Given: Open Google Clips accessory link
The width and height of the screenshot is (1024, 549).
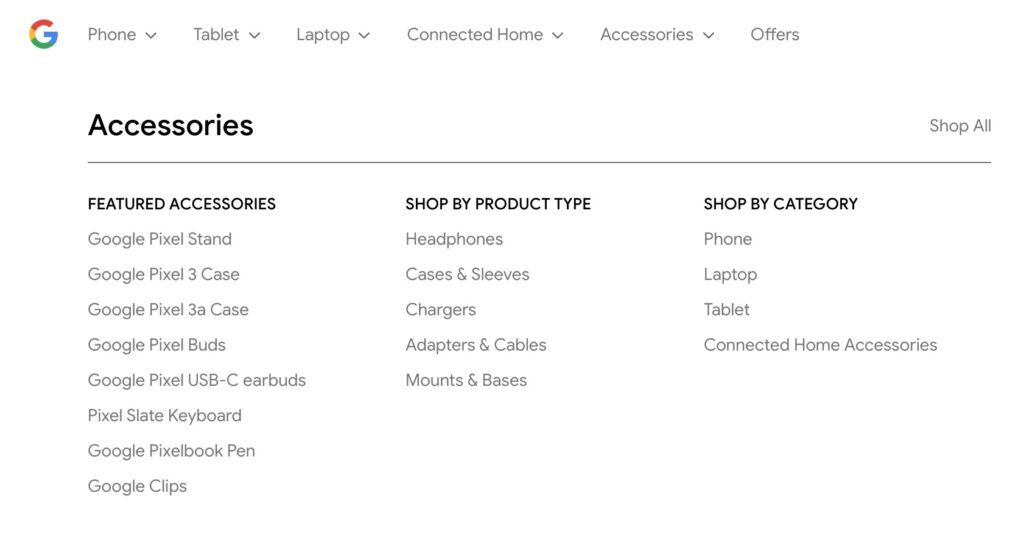Looking at the screenshot, I should coord(137,486).
